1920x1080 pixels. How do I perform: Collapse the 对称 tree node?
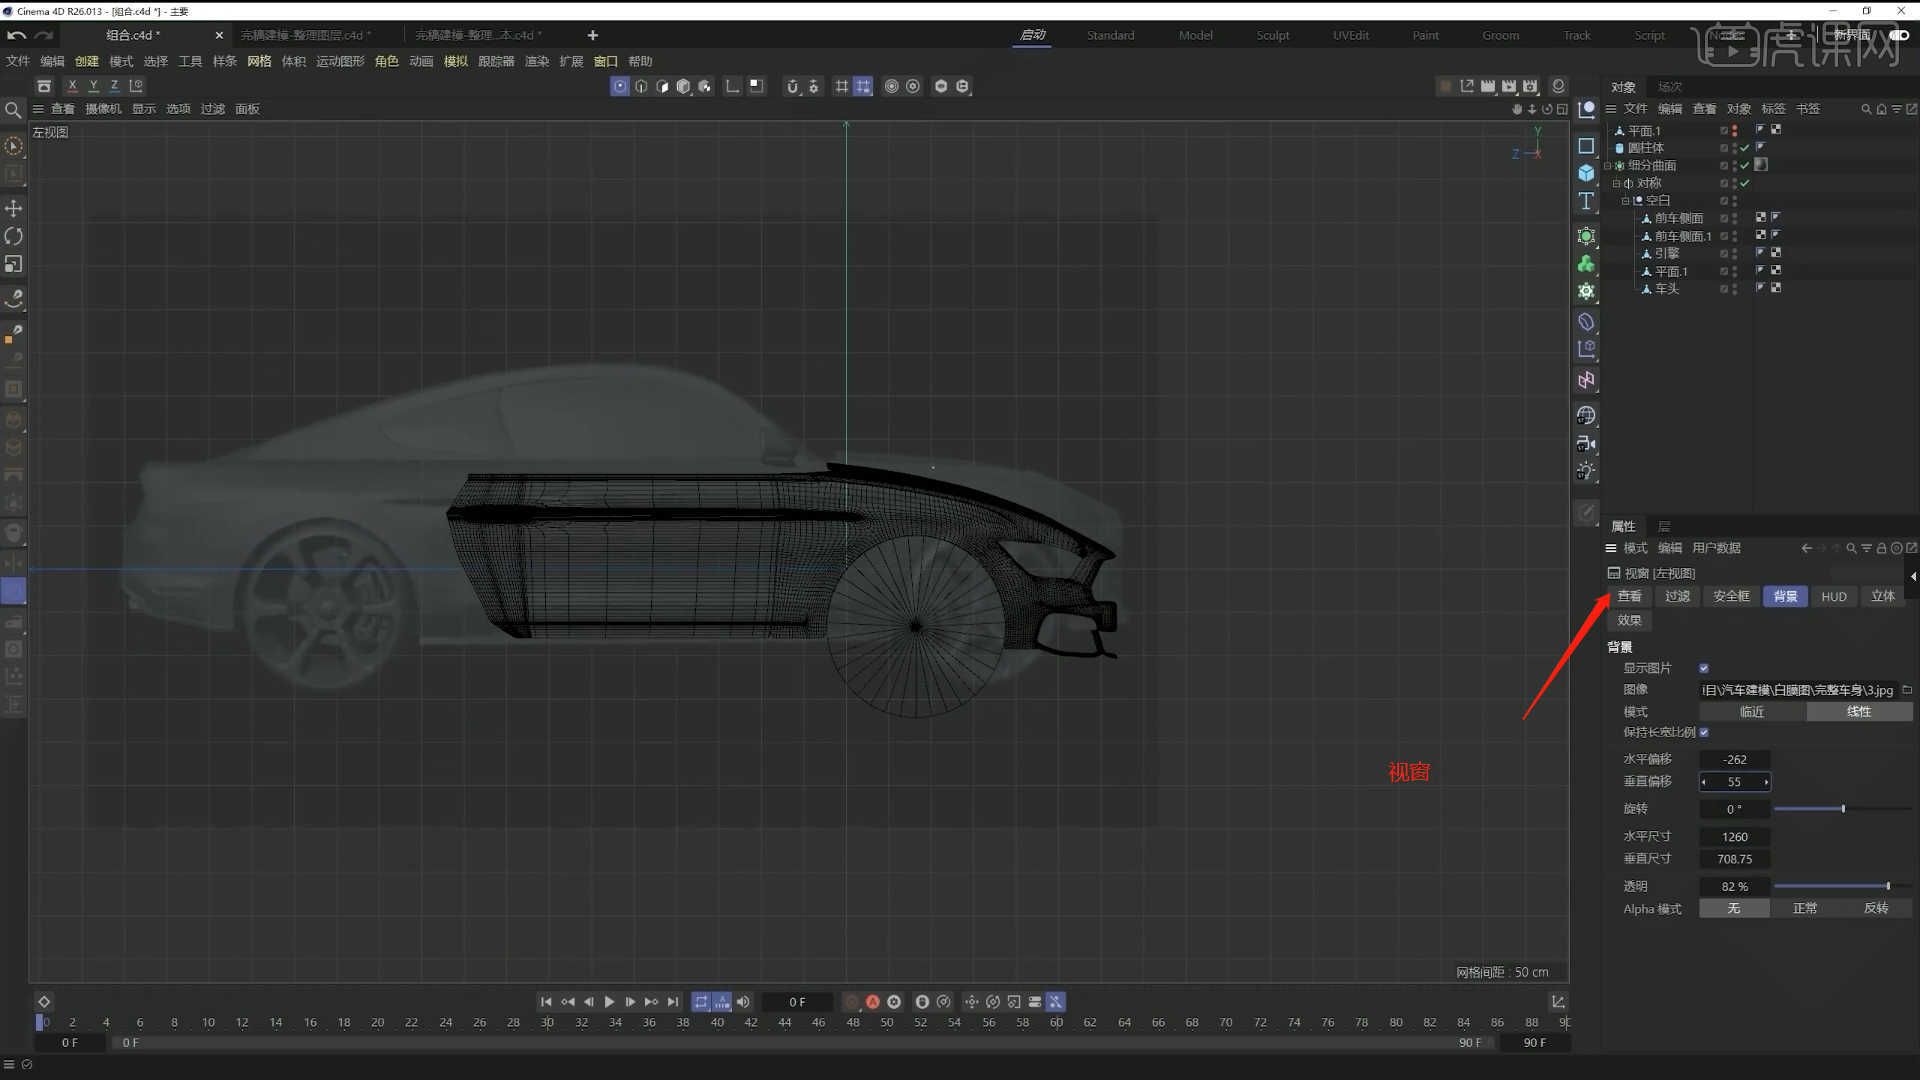coord(1616,183)
